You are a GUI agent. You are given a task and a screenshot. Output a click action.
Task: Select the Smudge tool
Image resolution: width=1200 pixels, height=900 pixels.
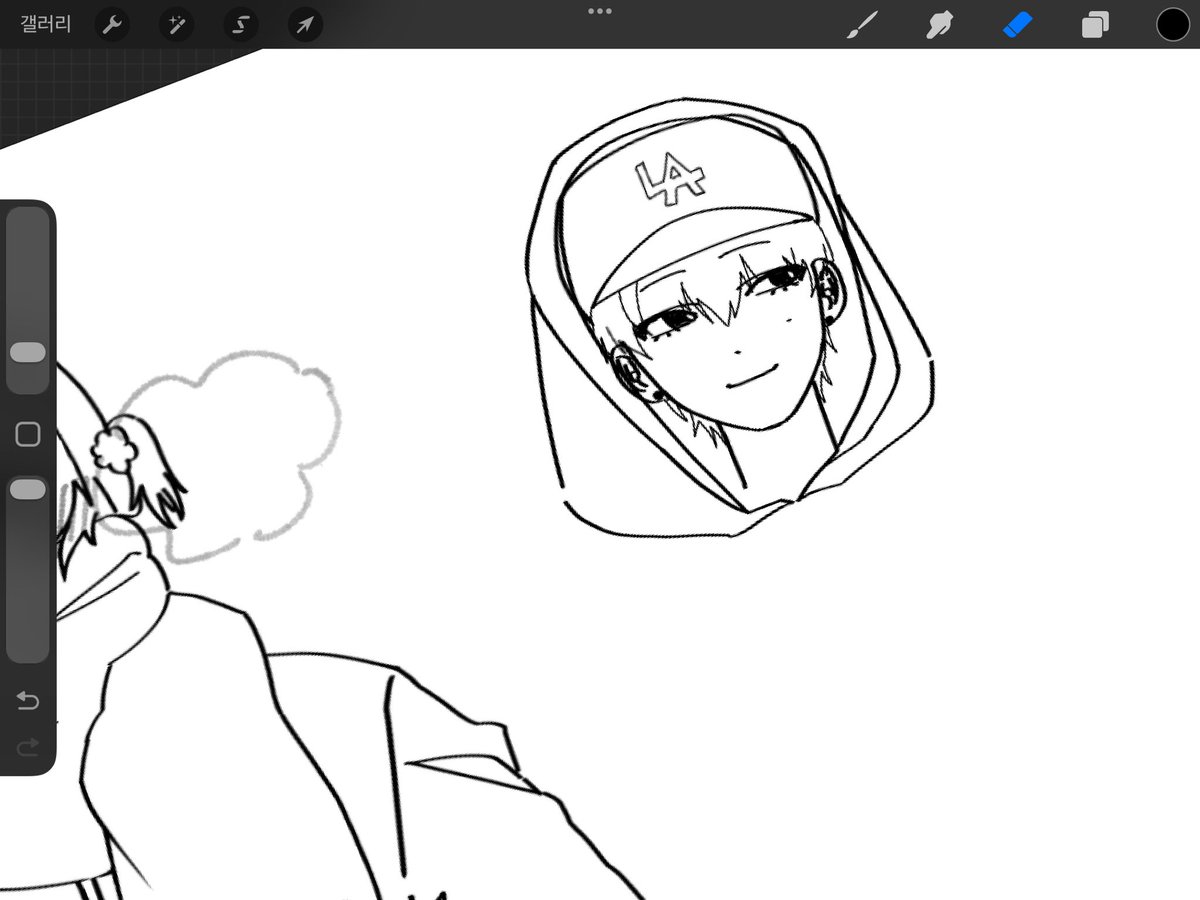938,25
